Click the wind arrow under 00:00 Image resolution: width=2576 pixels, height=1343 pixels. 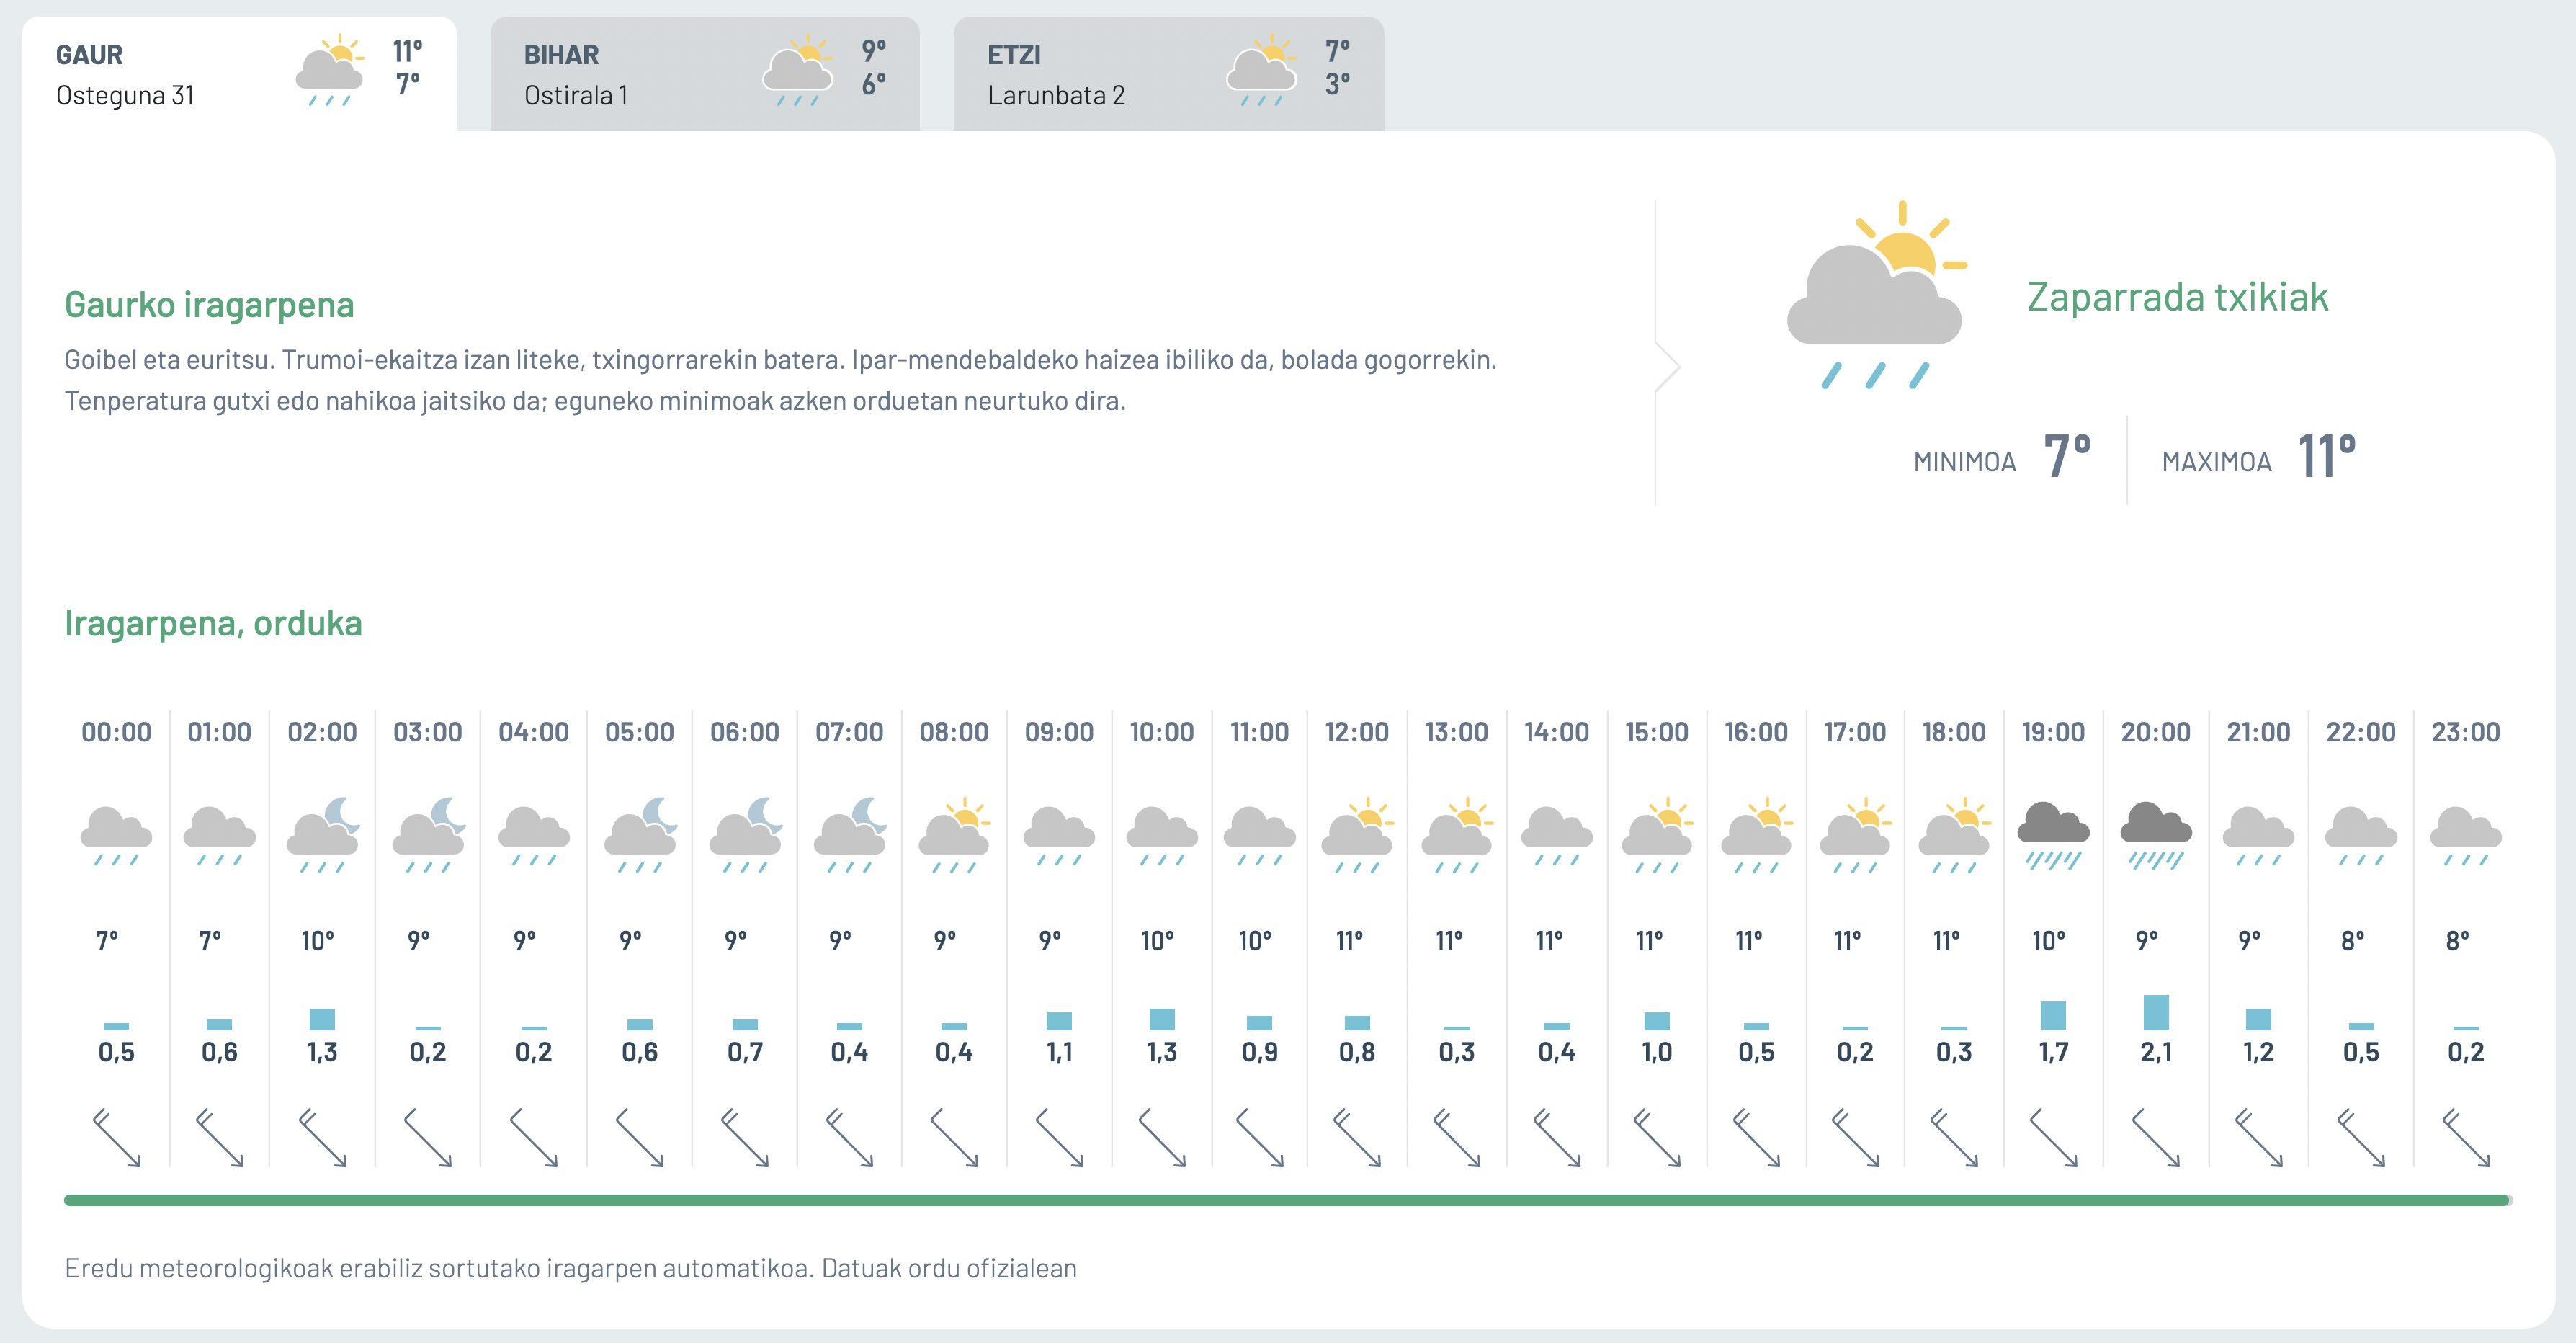pos(117,1137)
